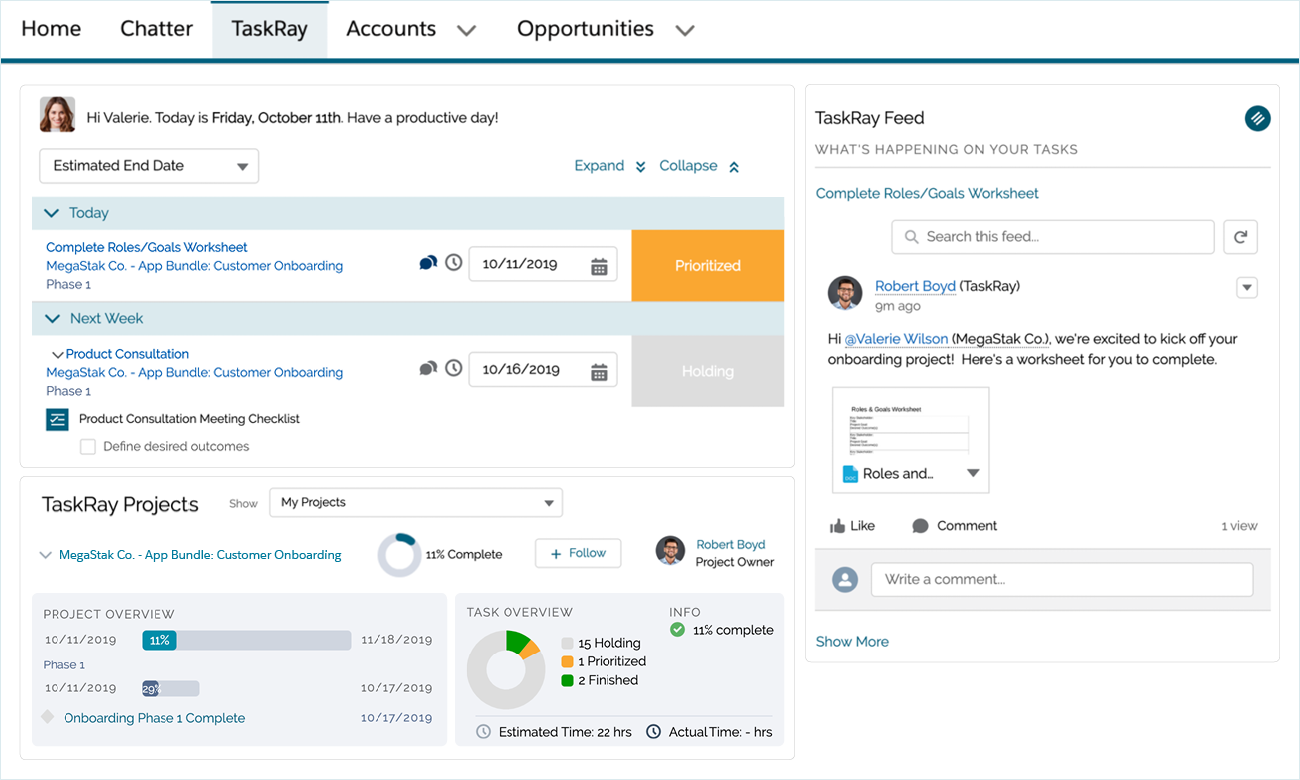
Task: Click the 10/11/2019 date field
Action: [x=543, y=264]
